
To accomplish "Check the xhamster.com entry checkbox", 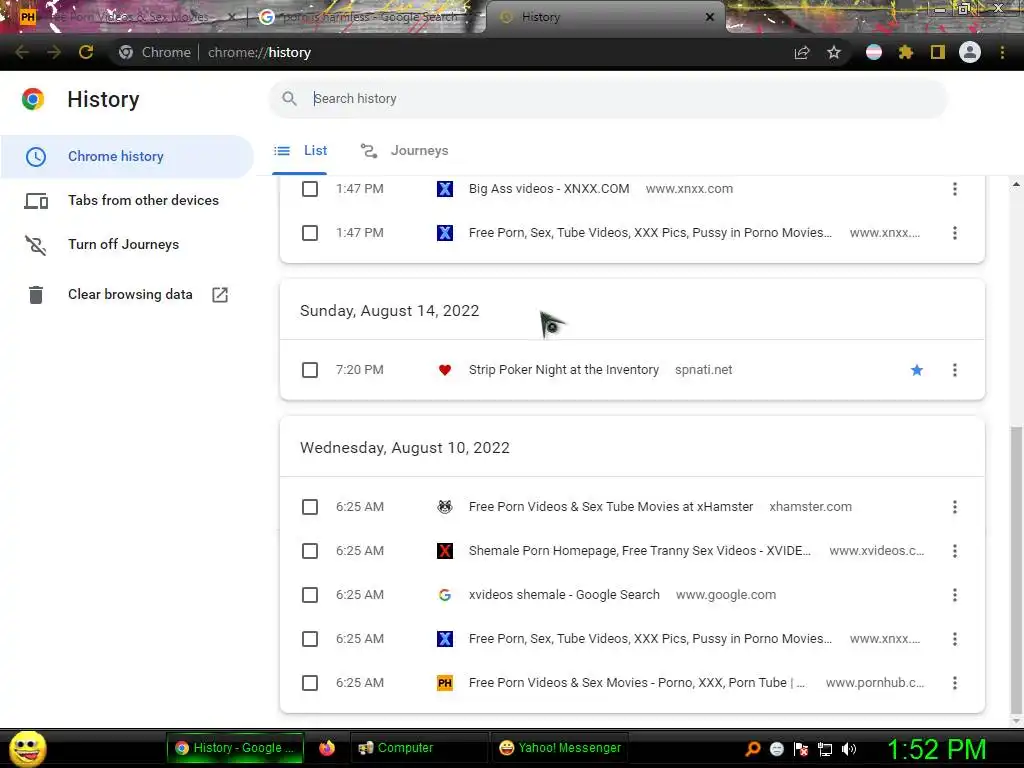I will [x=310, y=507].
